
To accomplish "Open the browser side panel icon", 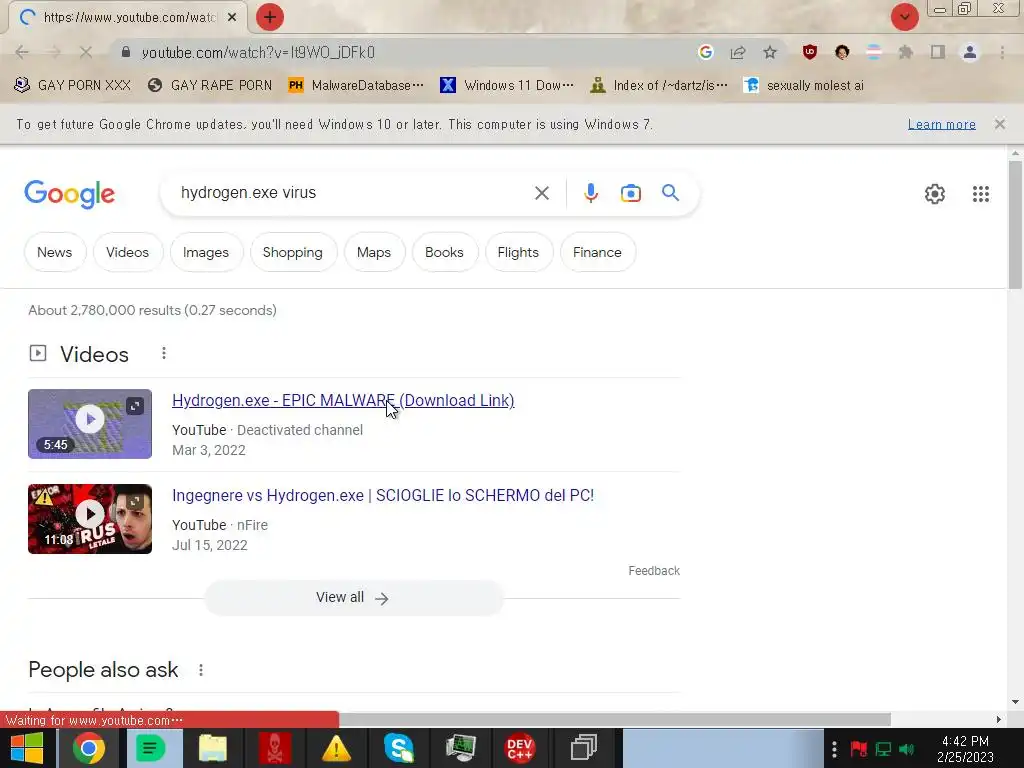I will (x=938, y=52).
